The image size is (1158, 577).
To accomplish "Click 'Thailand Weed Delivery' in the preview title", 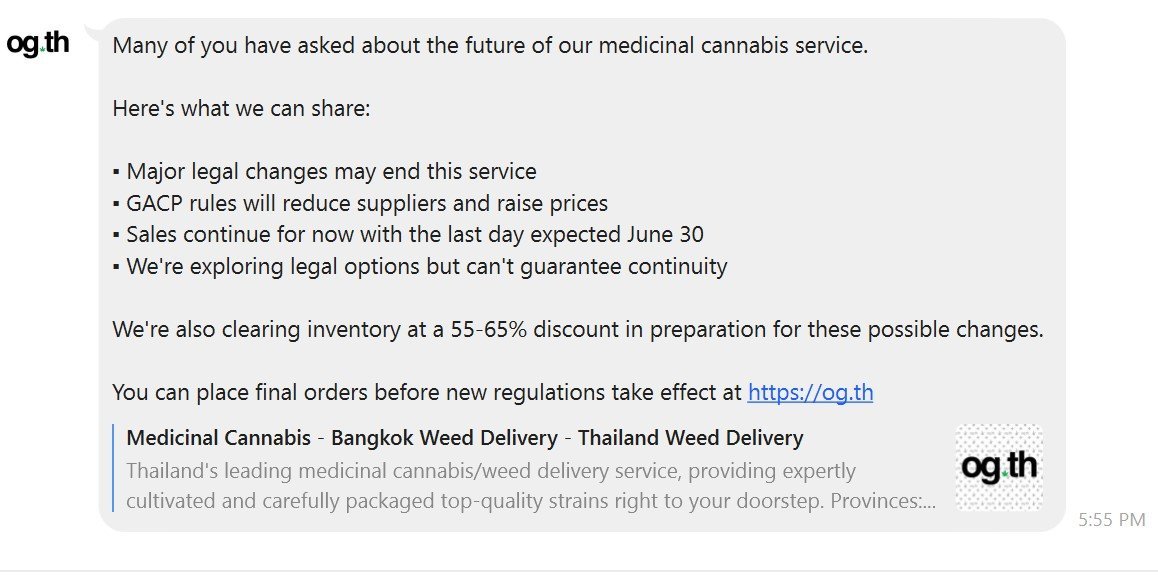I will pyautogui.click(x=691, y=437).
